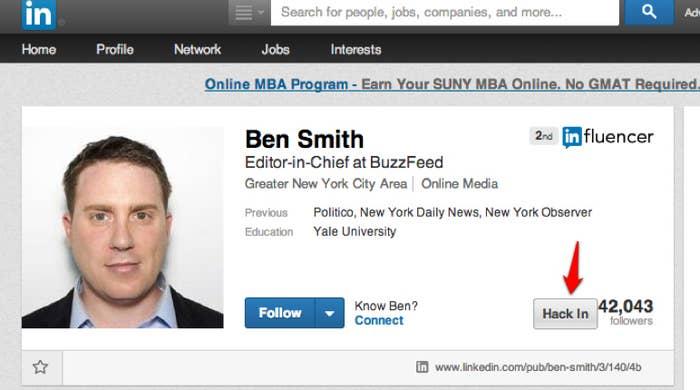Viewport: 700px width, 390px height.
Task: Select the Interests menu item
Action: tap(356, 49)
